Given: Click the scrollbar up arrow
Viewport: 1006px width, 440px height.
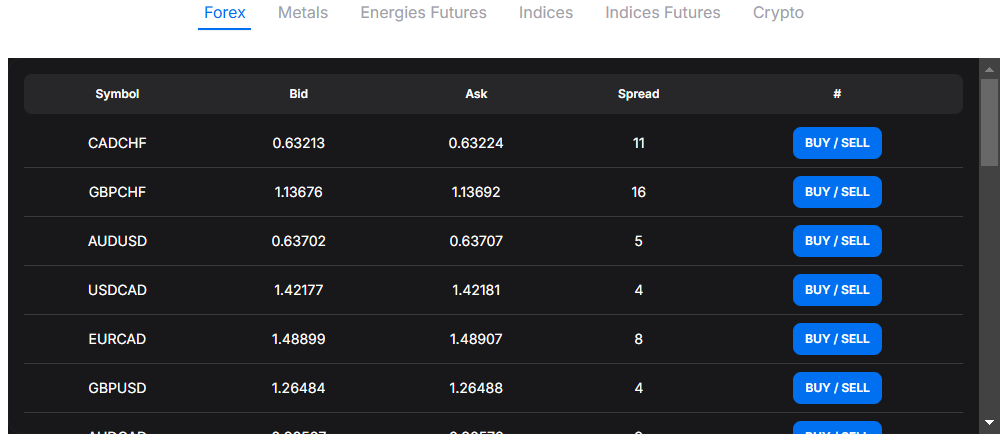Looking at the screenshot, I should 989,68.
